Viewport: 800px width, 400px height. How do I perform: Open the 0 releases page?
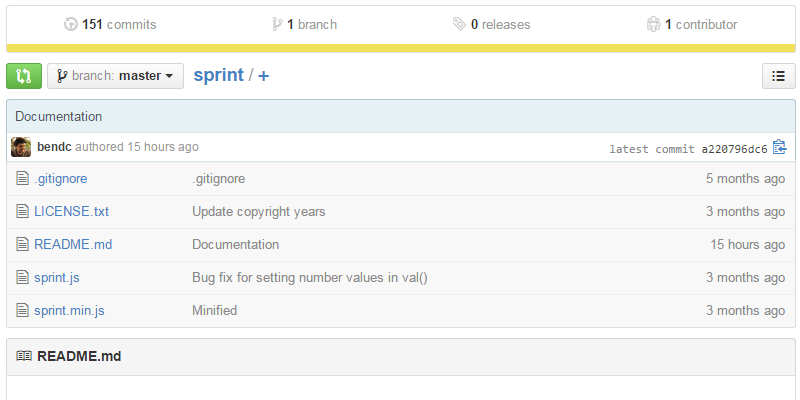pos(491,24)
